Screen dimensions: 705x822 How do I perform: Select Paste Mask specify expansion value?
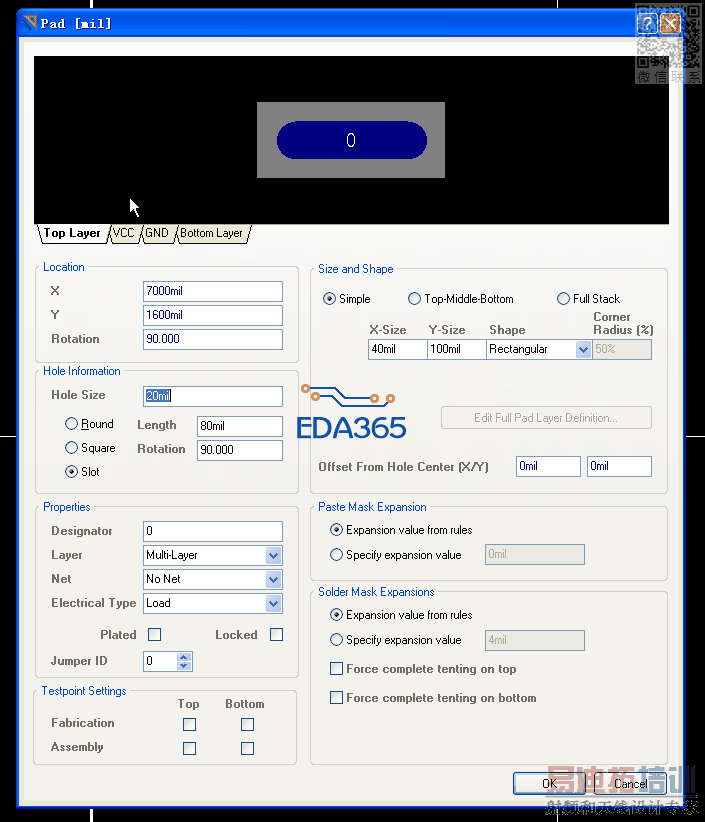337,555
